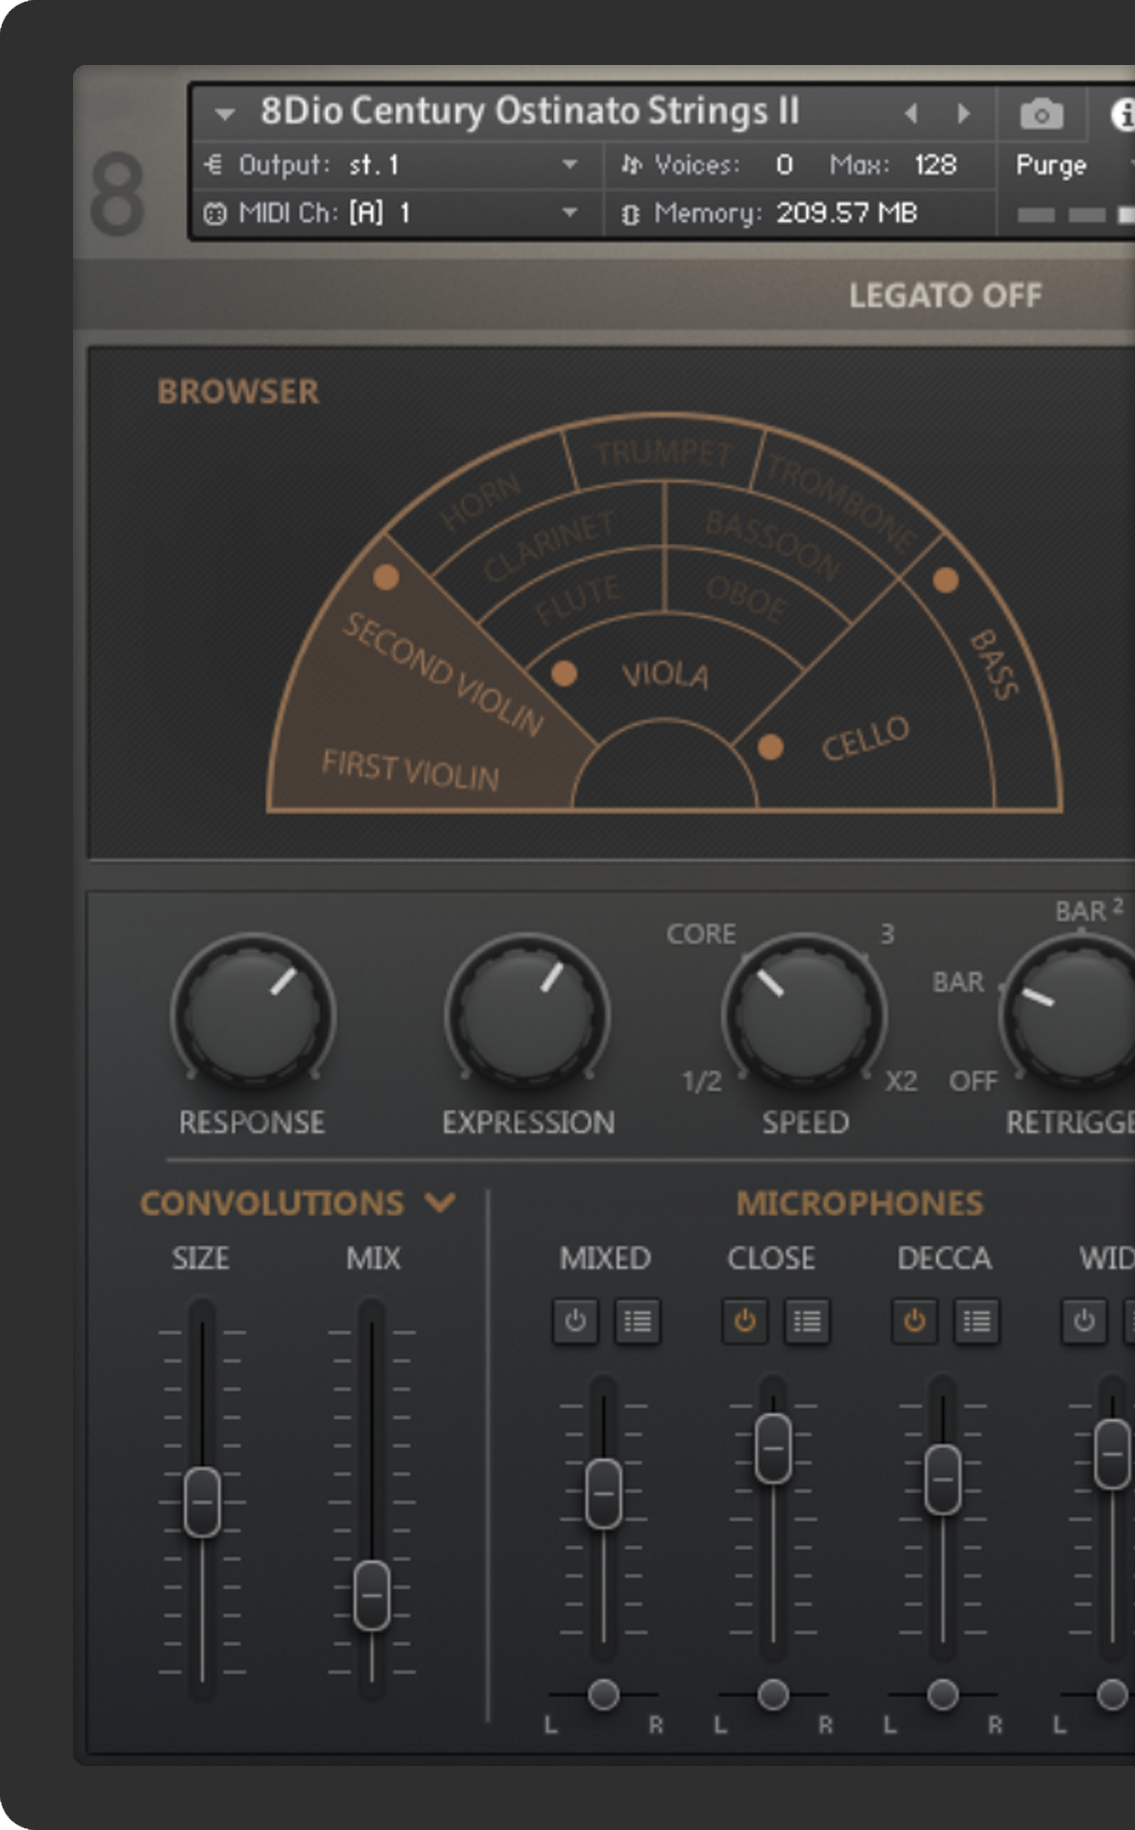
Task: Go to next instrument preset arrow
Action: click(963, 114)
